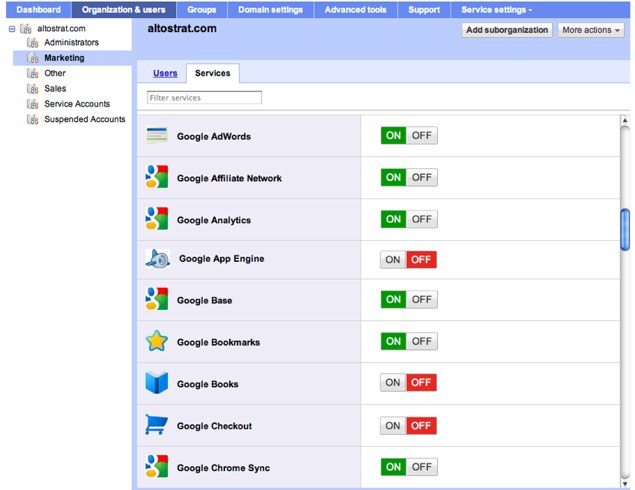Image resolution: width=635 pixels, height=490 pixels.
Task: Turn off Google Chrome Sync
Action: click(422, 467)
